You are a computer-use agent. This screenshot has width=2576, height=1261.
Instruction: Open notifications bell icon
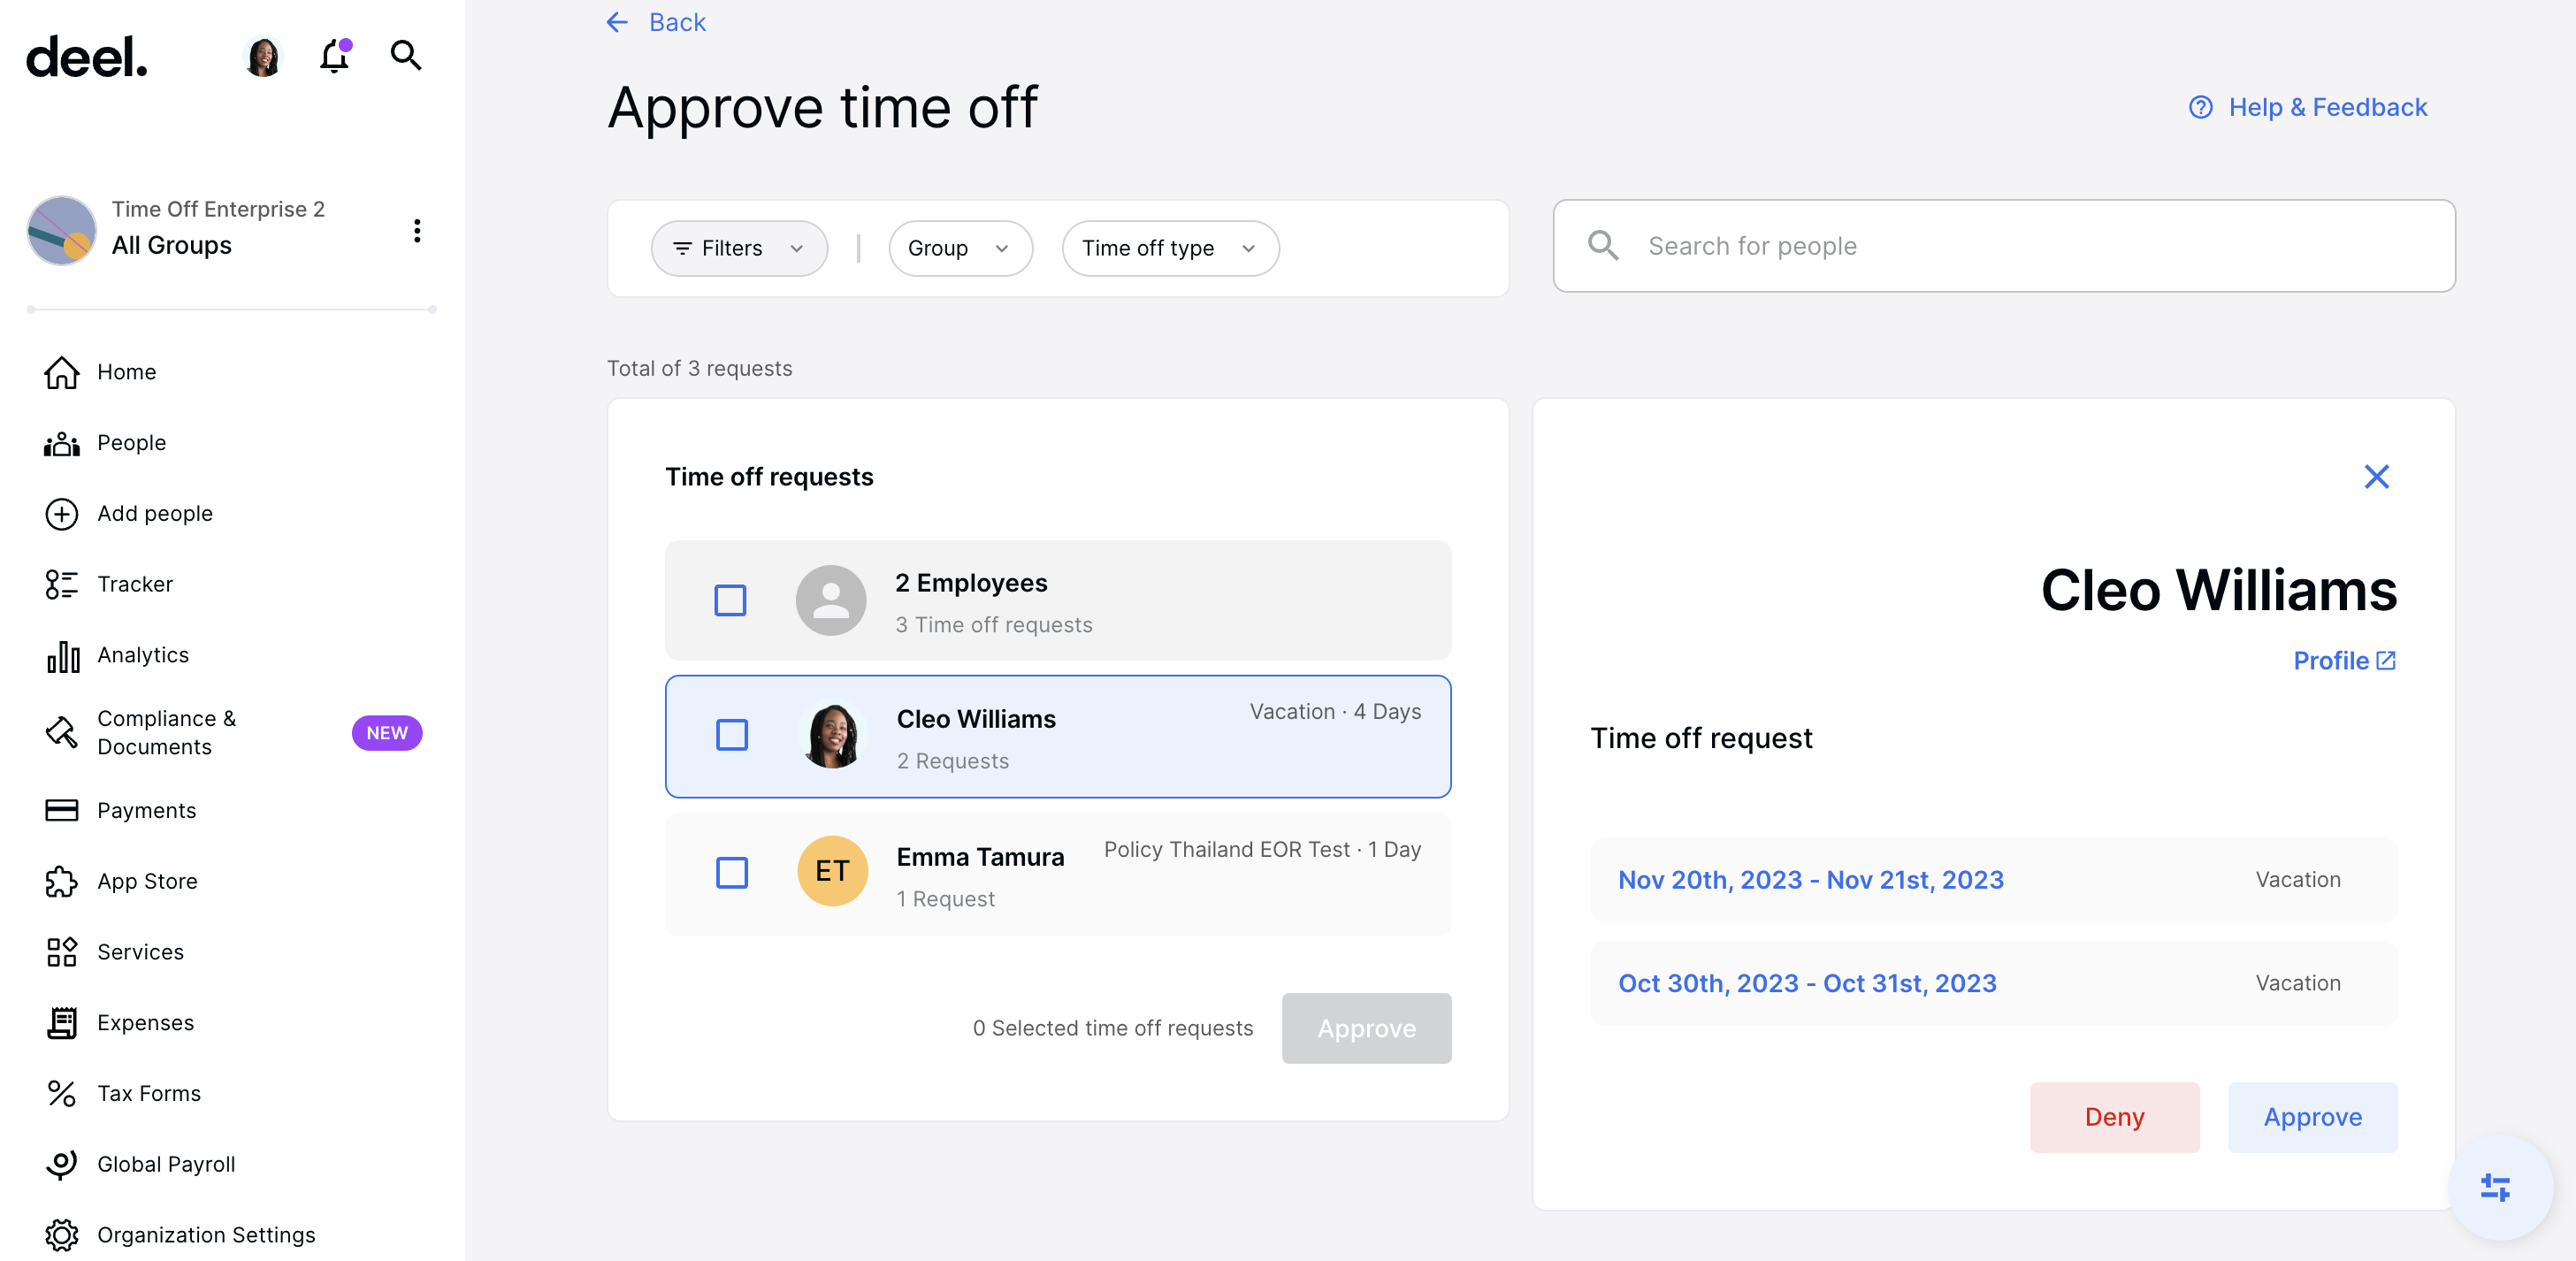(x=334, y=57)
